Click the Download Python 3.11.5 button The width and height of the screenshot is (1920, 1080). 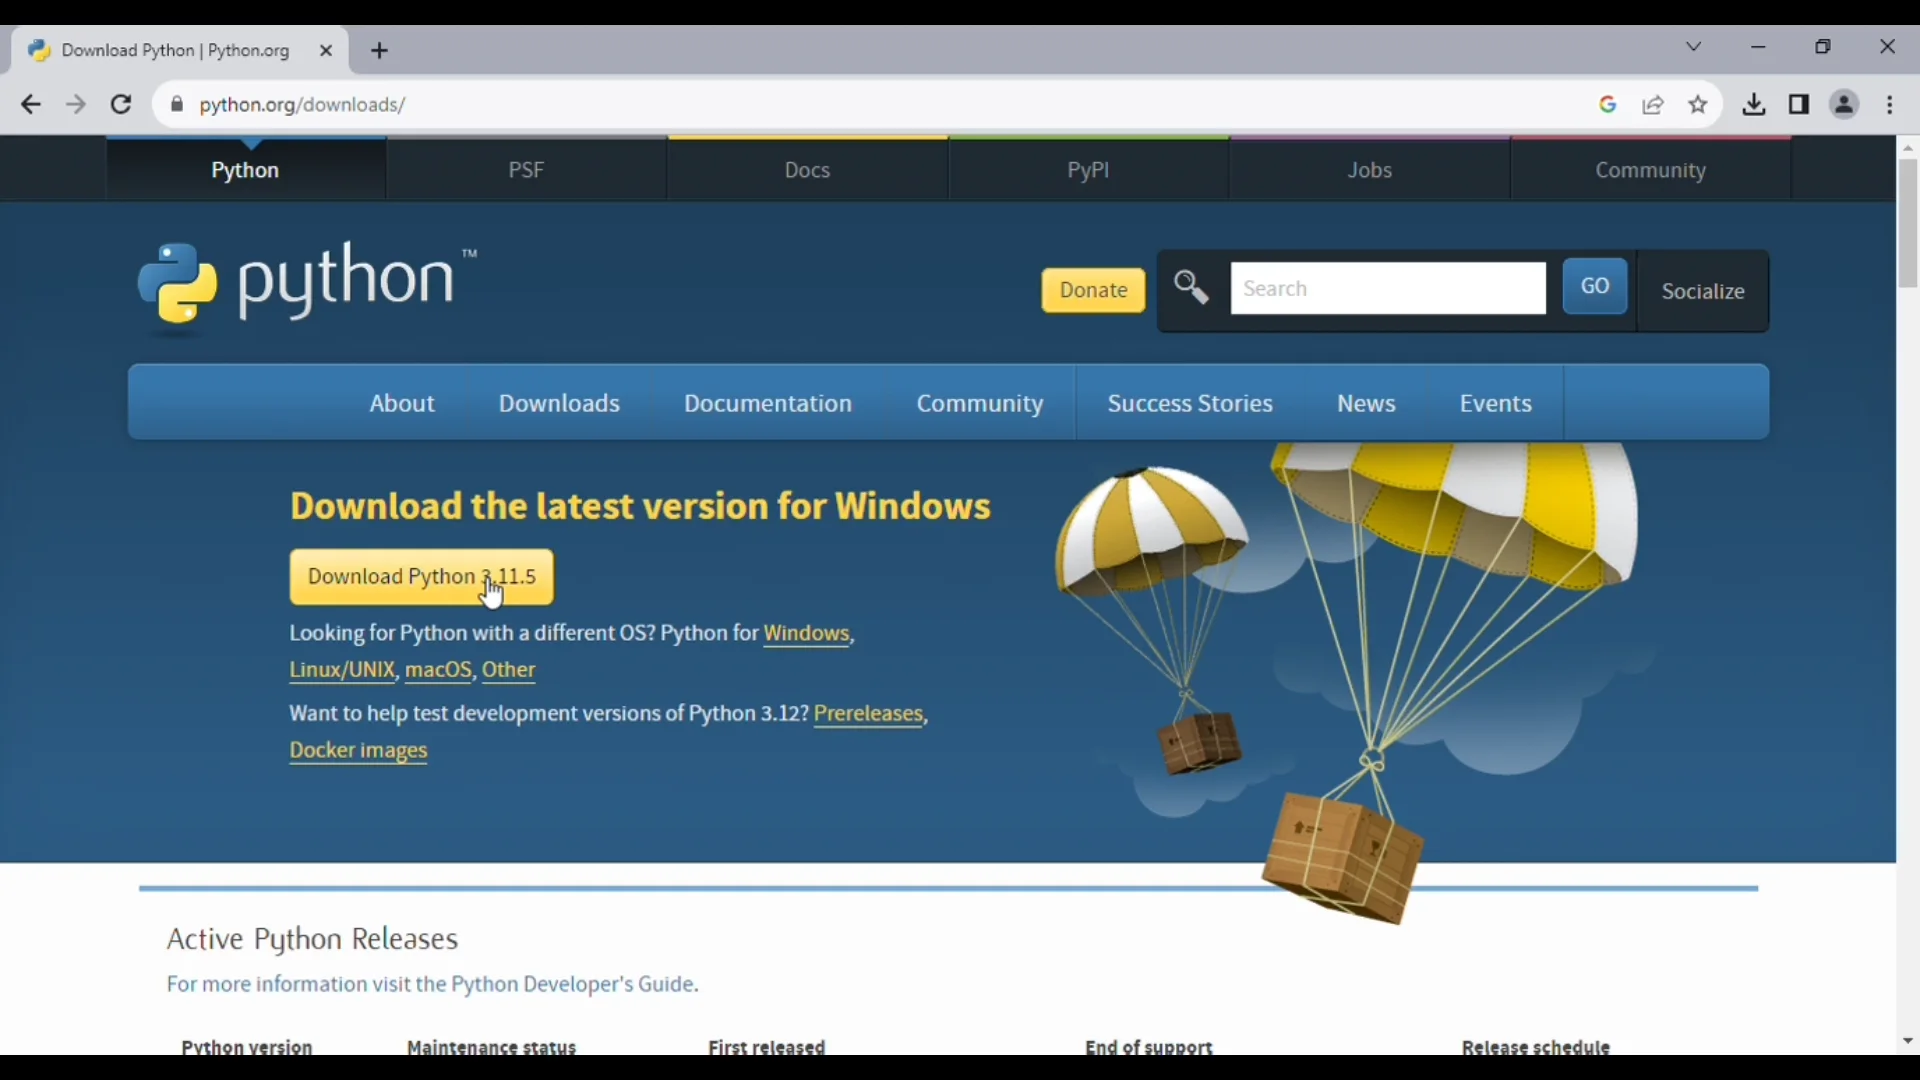tap(421, 577)
